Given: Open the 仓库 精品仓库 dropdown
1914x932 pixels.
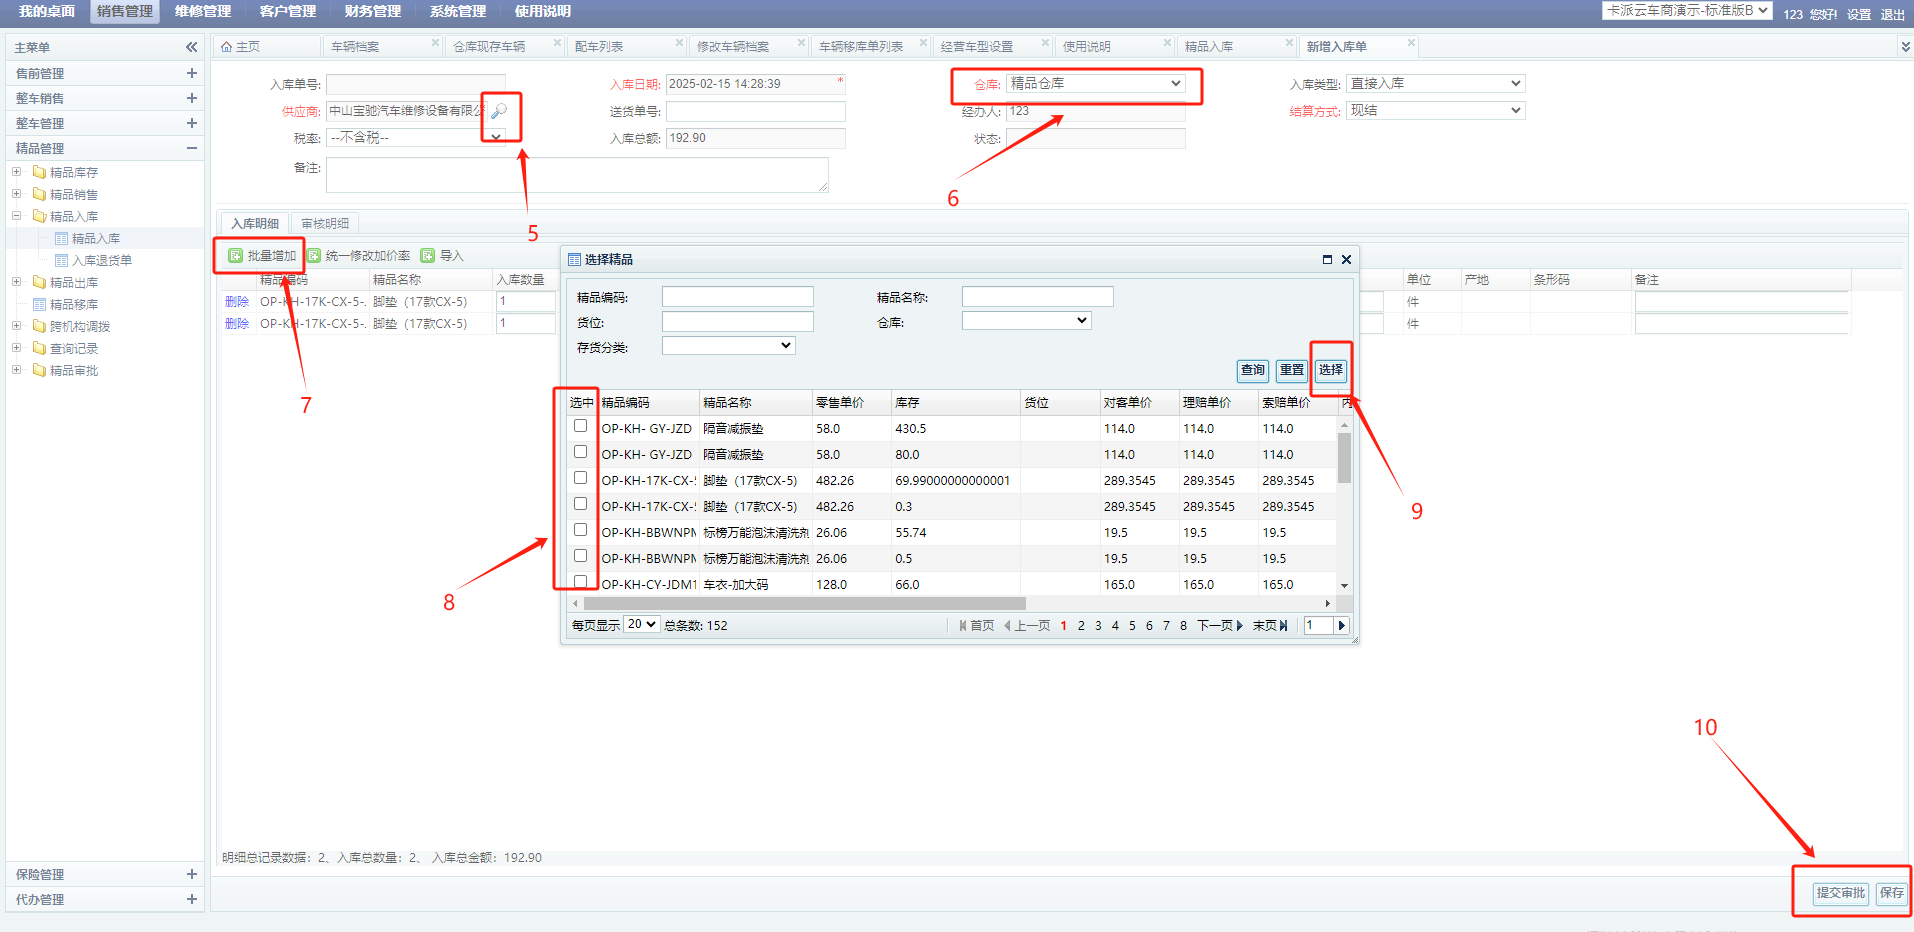Looking at the screenshot, I should pos(1095,84).
